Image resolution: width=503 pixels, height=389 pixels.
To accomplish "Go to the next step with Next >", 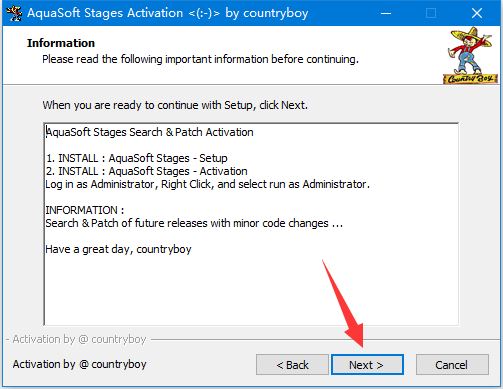I will click(367, 365).
